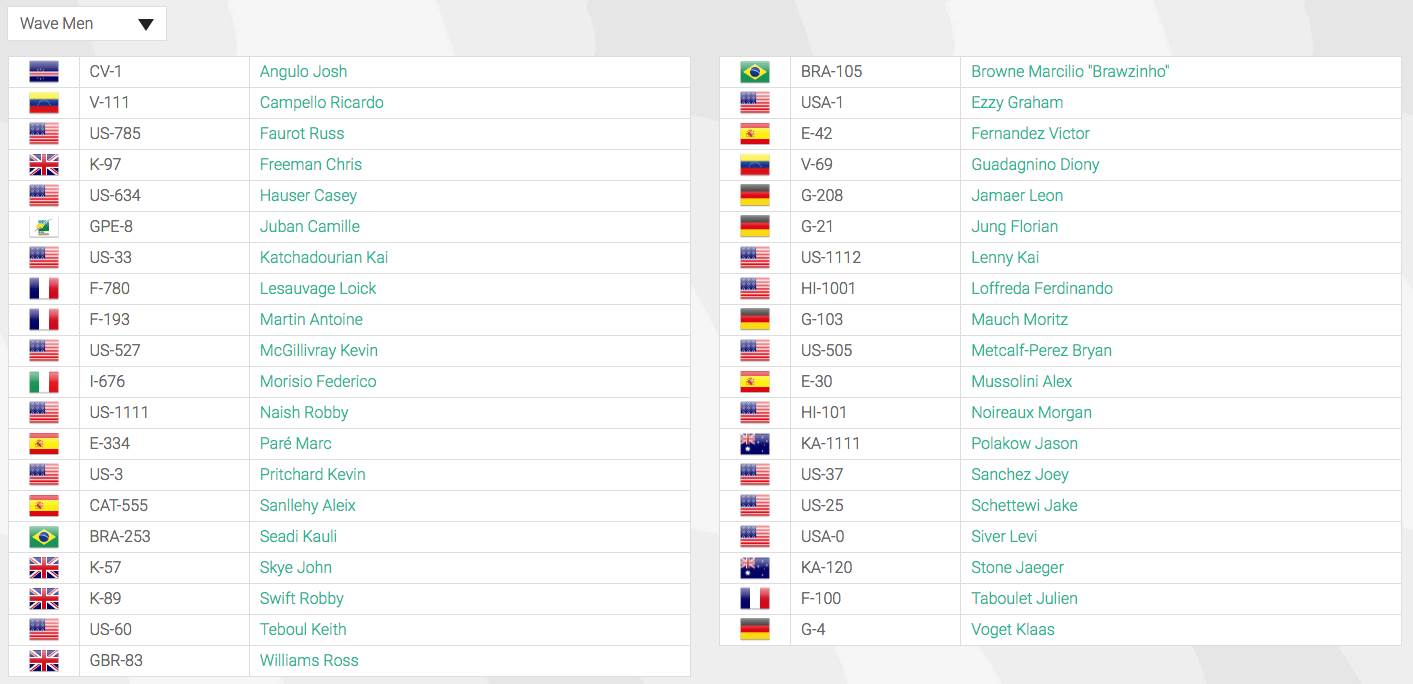1413x684 pixels.
Task: Open Swift Robby's rider link
Action: (301, 599)
